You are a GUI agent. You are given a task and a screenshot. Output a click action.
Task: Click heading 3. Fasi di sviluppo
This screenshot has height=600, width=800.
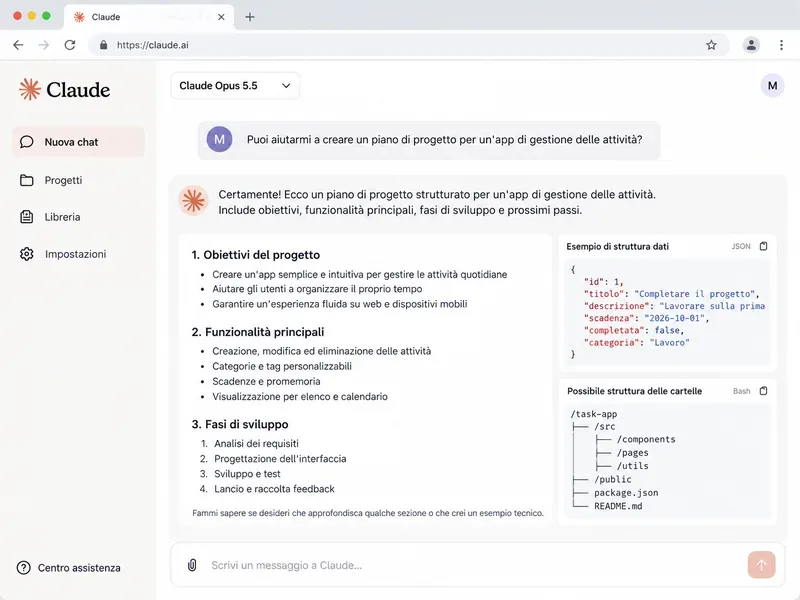[240, 424]
